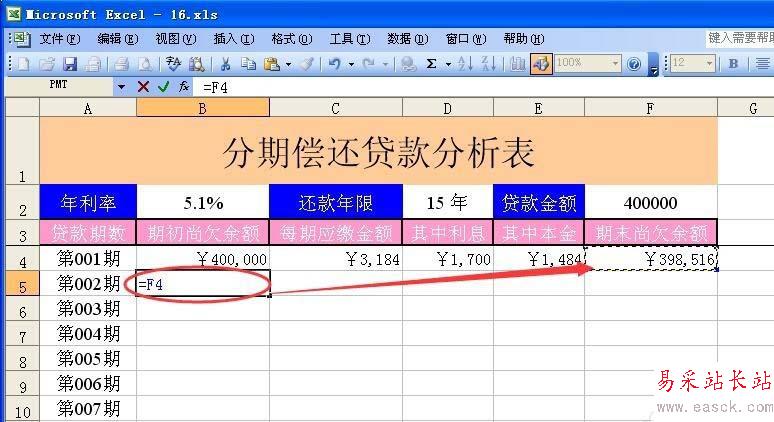Sort descending with the Z-A icon
Image resolution: width=774 pixels, height=422 pixels.
point(489,64)
